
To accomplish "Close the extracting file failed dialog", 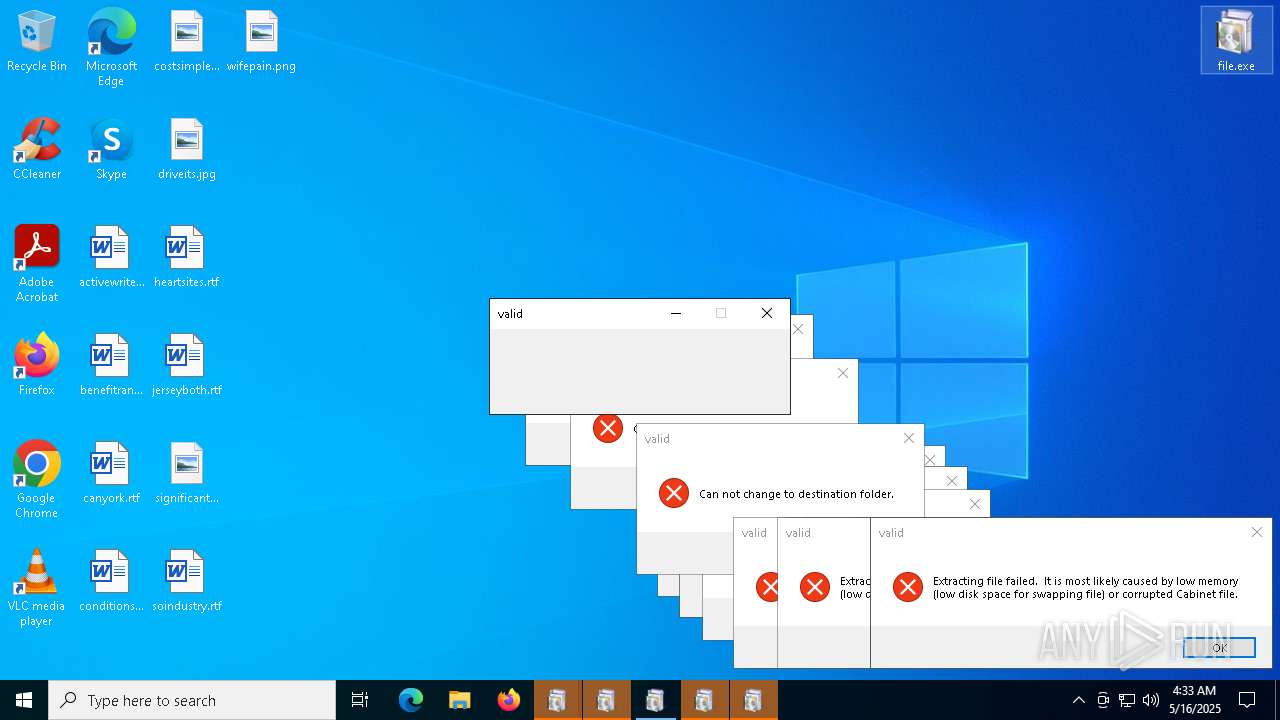I will pos(1257,532).
